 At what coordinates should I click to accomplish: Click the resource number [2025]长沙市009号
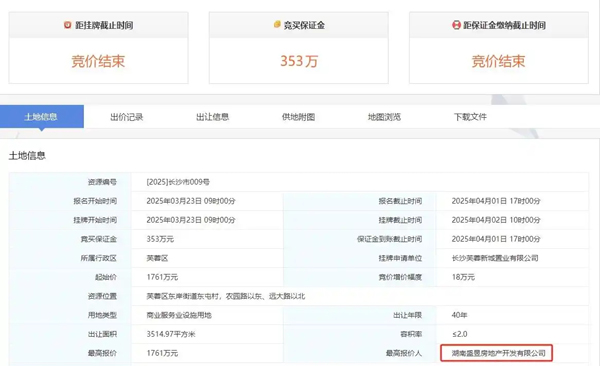point(178,182)
